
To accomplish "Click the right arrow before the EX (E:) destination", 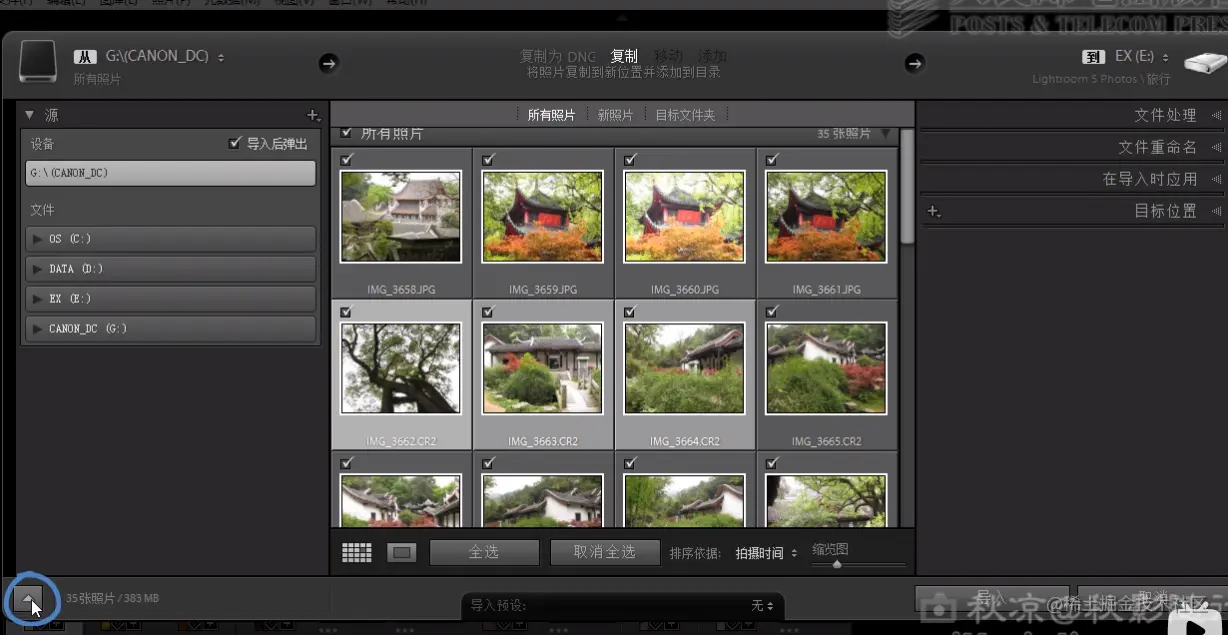I will (x=914, y=64).
